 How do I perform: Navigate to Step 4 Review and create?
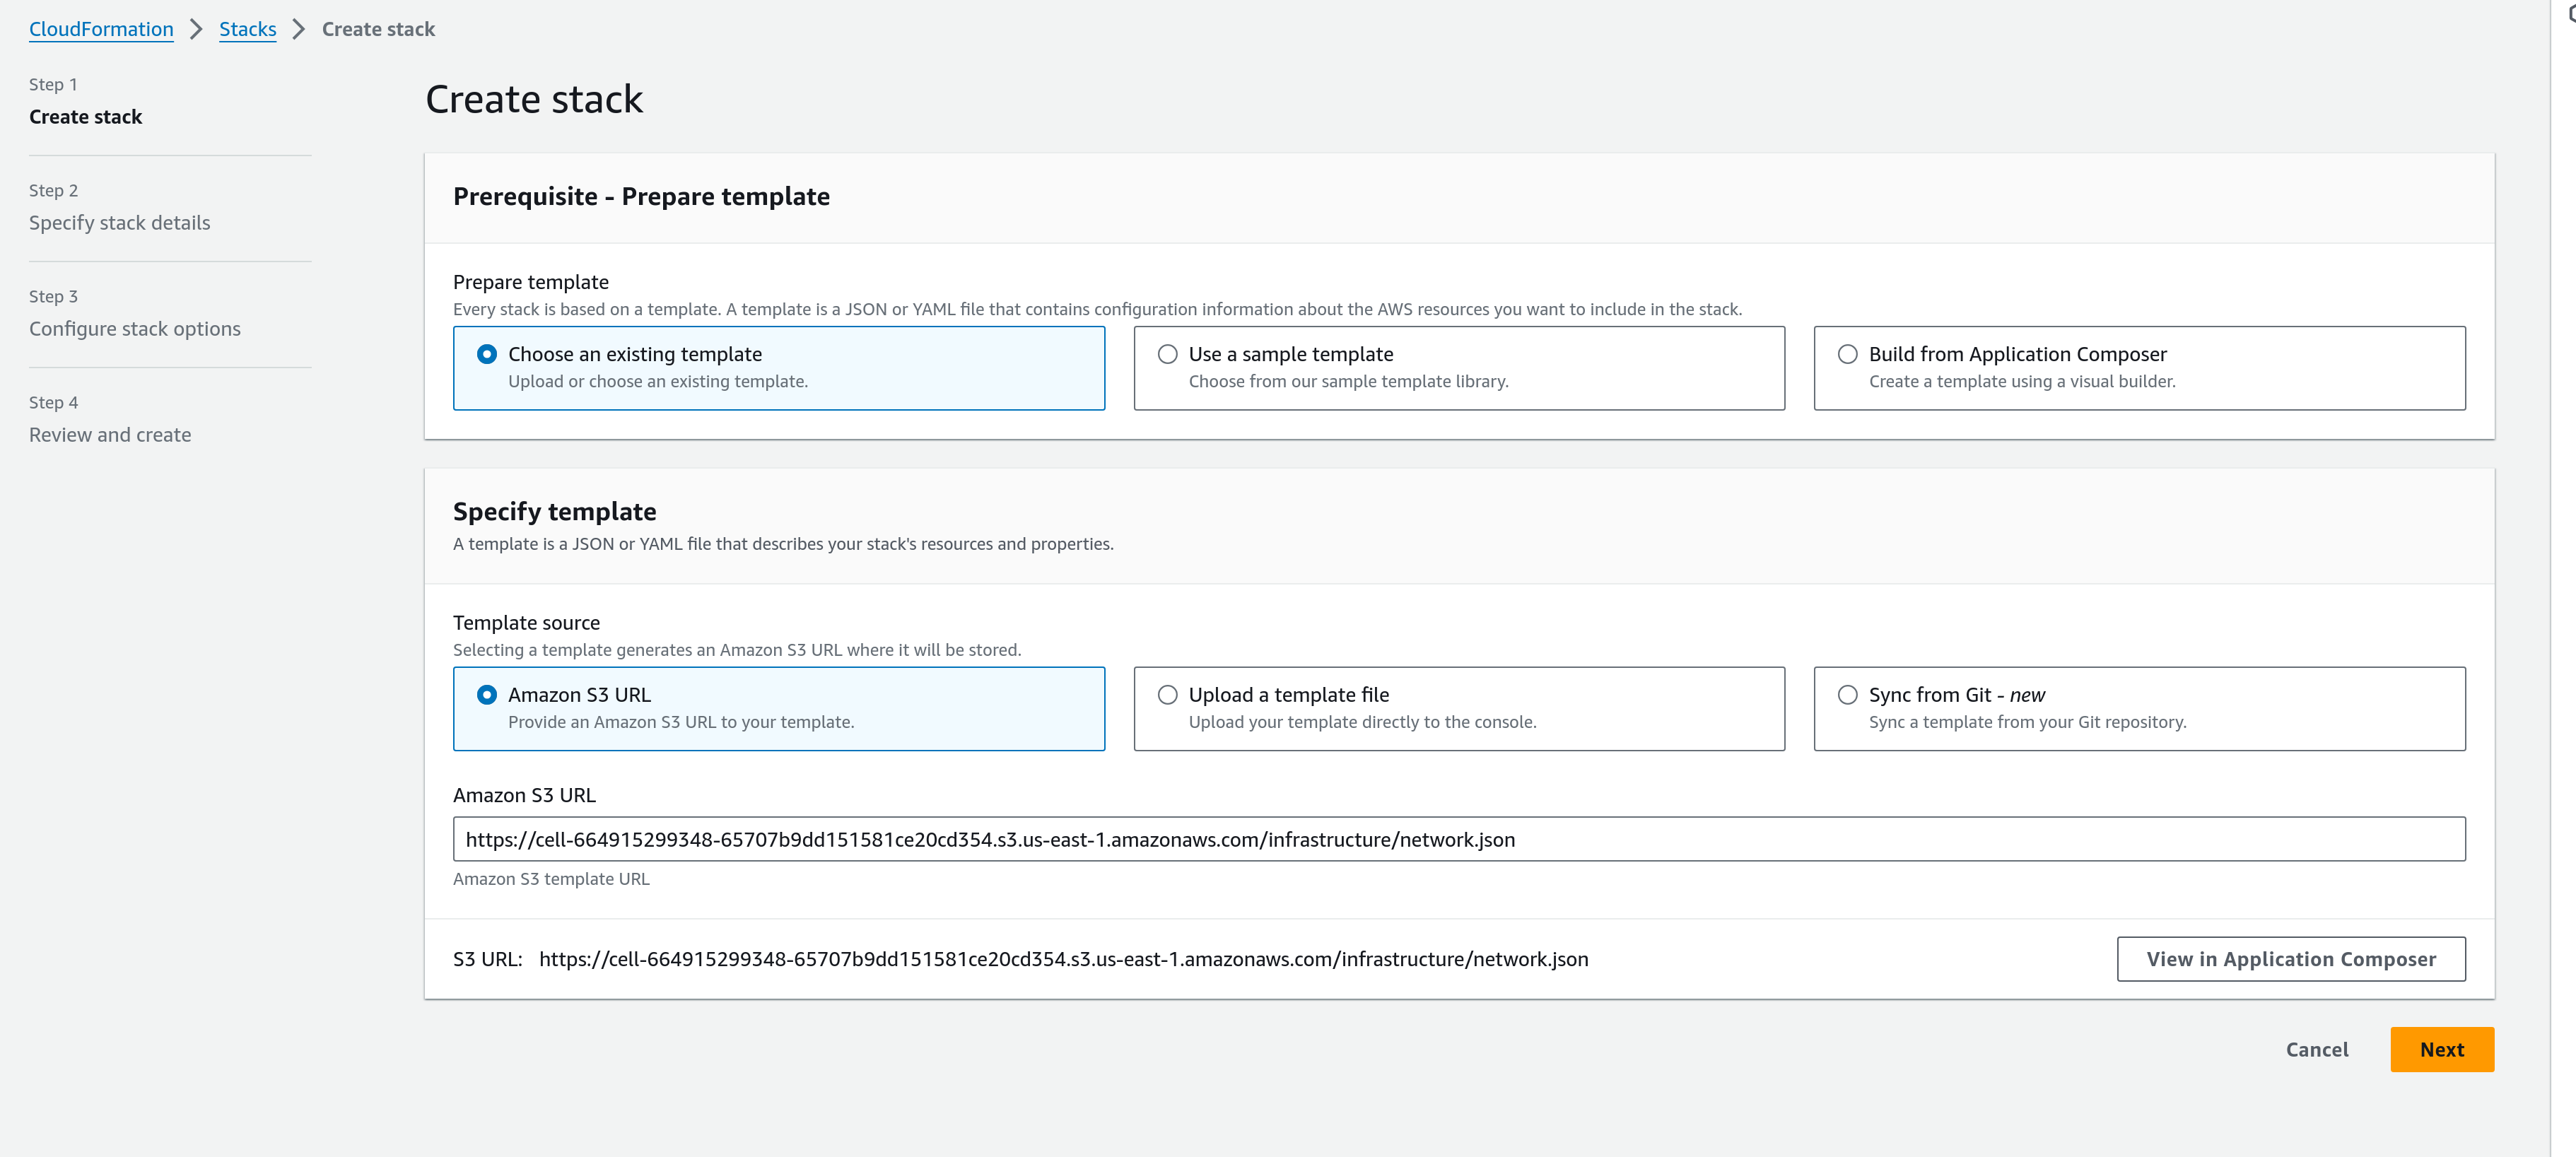pos(110,435)
